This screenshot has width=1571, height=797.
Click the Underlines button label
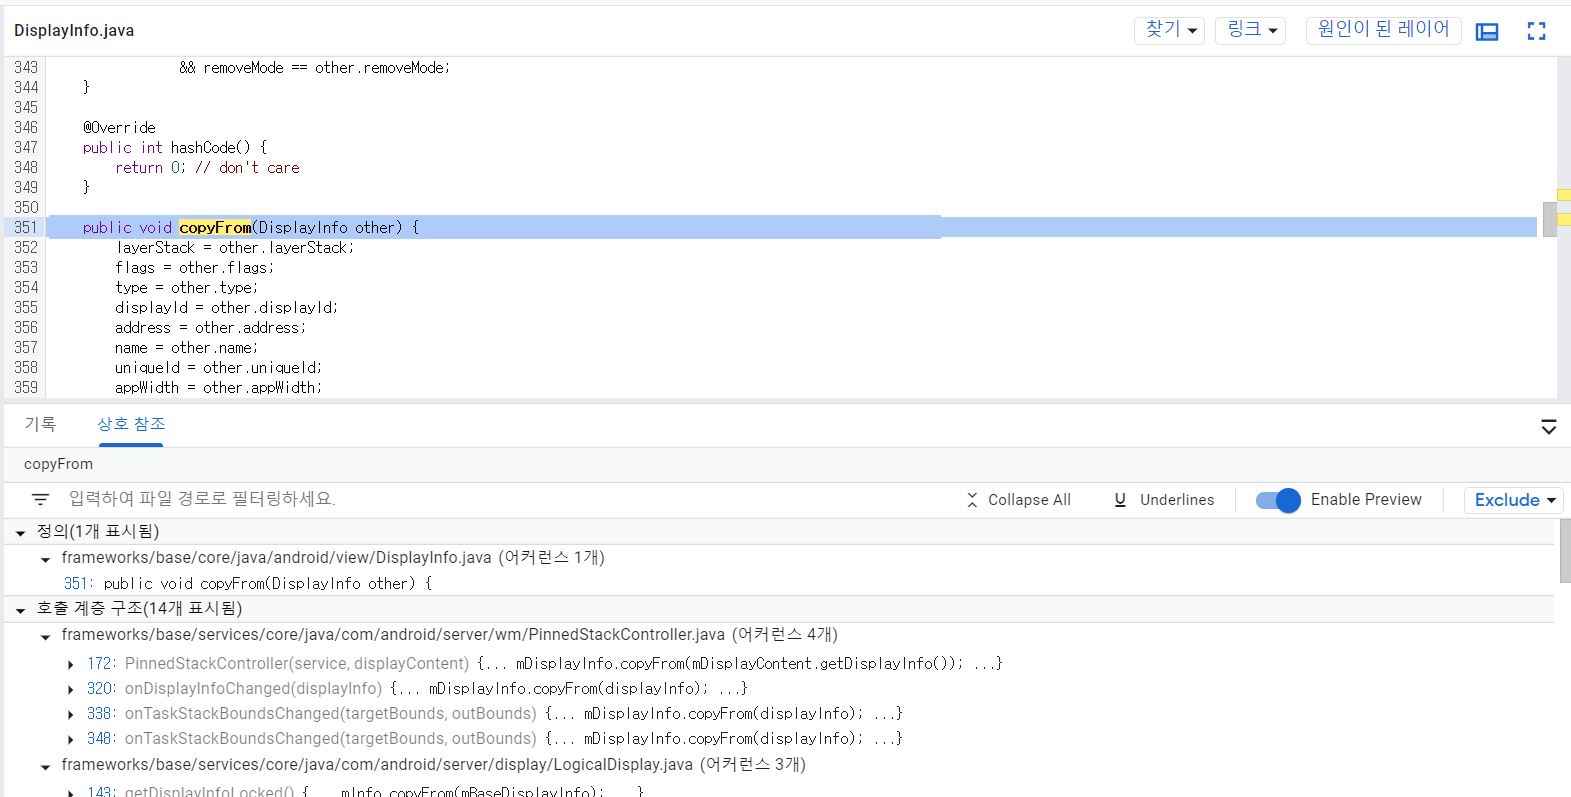[1177, 500]
